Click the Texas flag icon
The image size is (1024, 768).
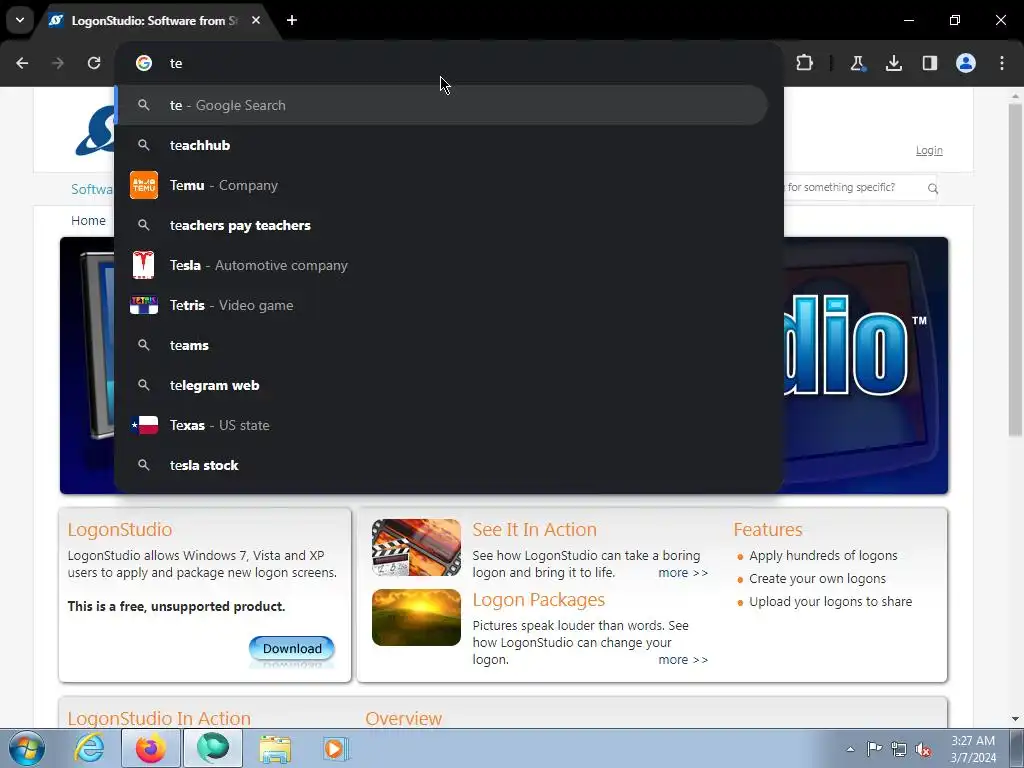pyautogui.click(x=144, y=425)
